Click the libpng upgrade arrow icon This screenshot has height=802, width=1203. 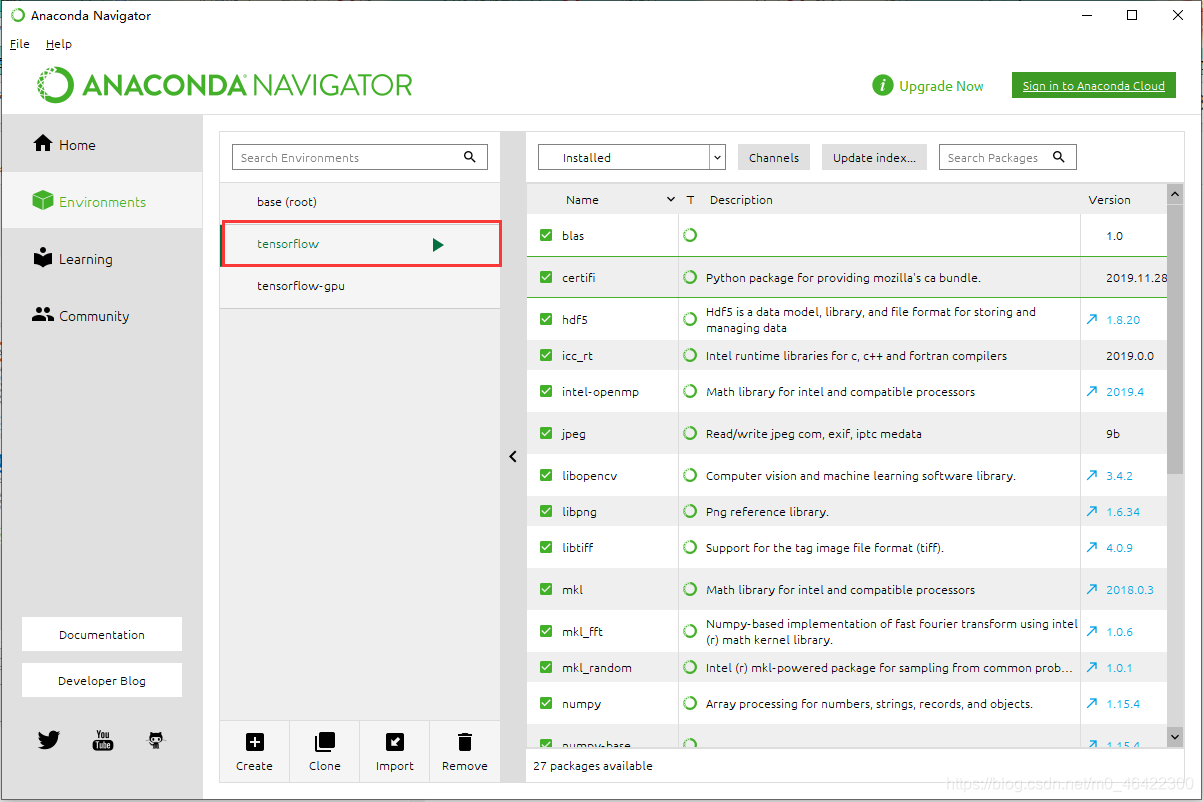point(1092,511)
